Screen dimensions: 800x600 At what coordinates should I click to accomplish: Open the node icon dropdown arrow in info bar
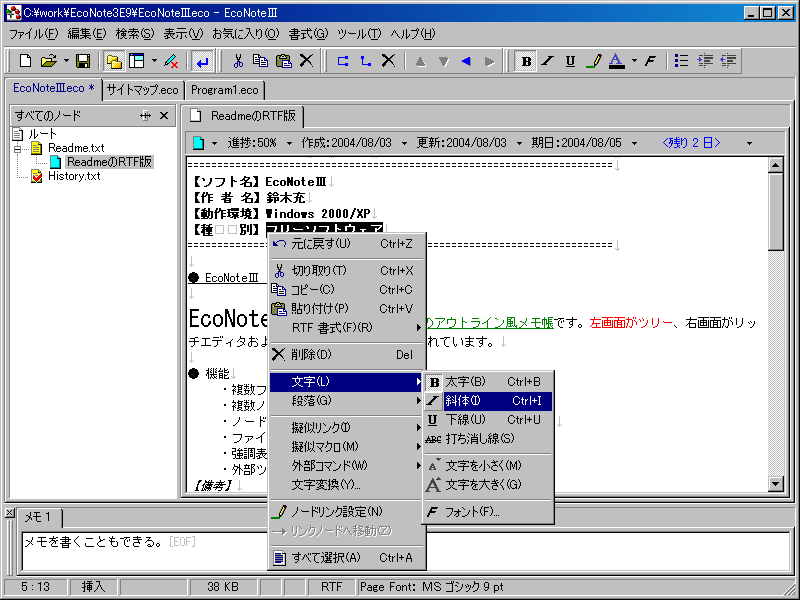(214, 143)
